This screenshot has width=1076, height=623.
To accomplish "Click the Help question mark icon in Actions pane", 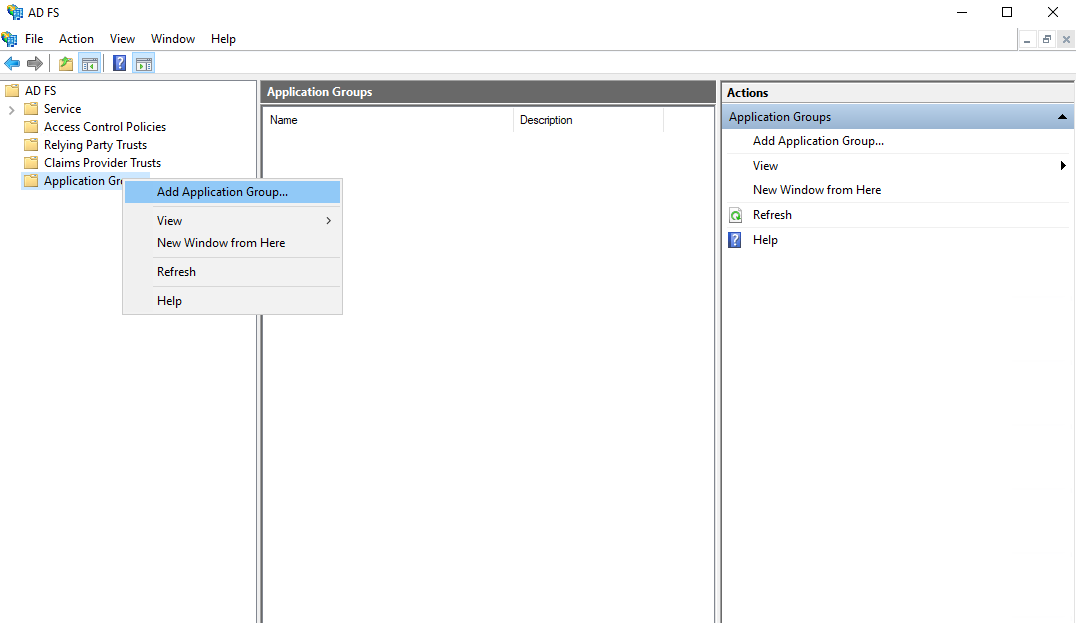I will (x=735, y=240).
